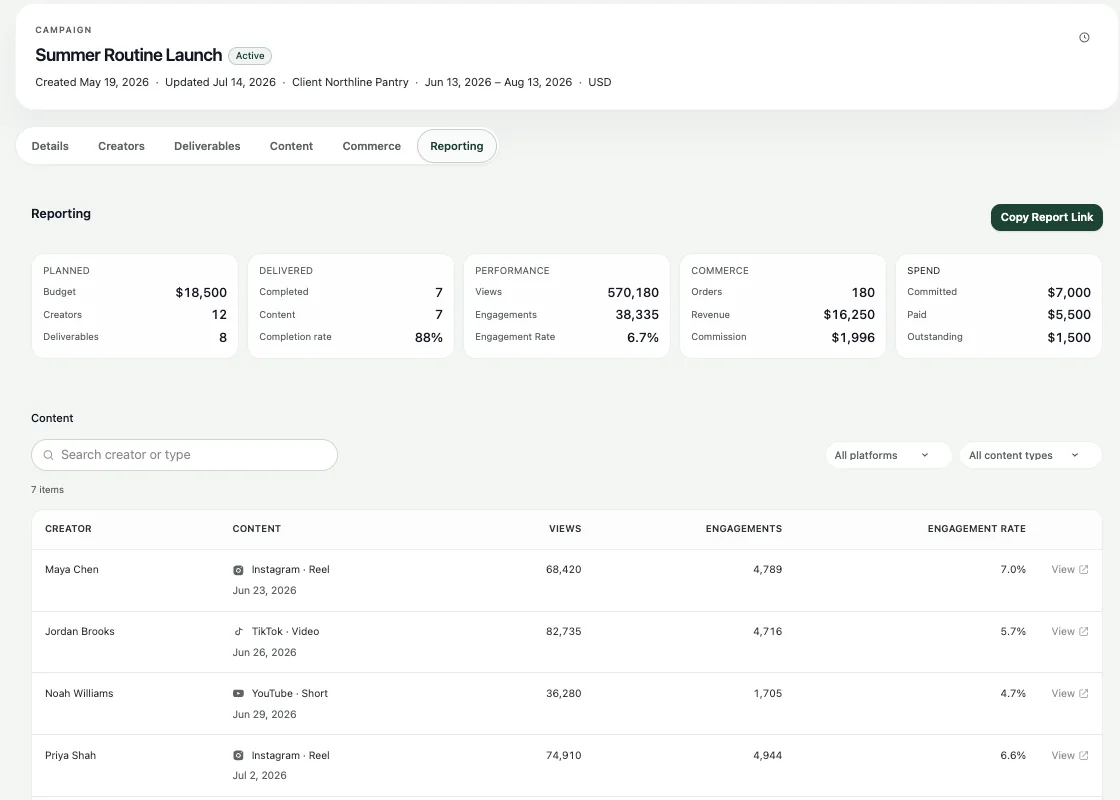
Task: Open the Commerce tab
Action: [371, 146]
